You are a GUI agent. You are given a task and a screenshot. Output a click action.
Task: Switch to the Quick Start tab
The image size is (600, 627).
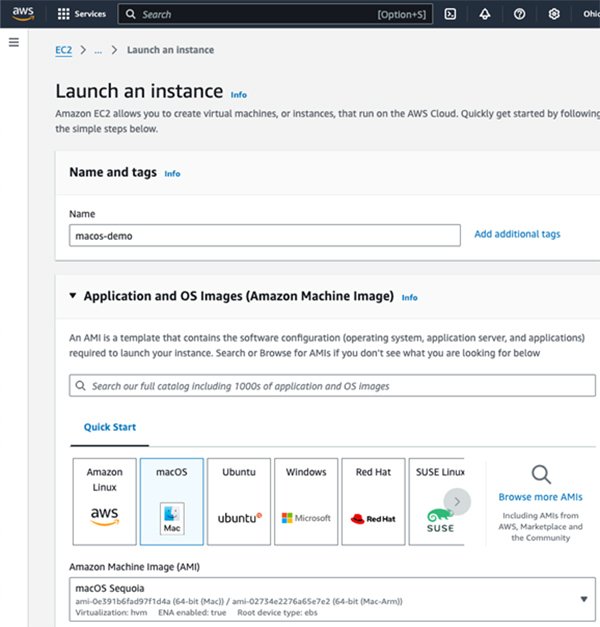tap(110, 427)
